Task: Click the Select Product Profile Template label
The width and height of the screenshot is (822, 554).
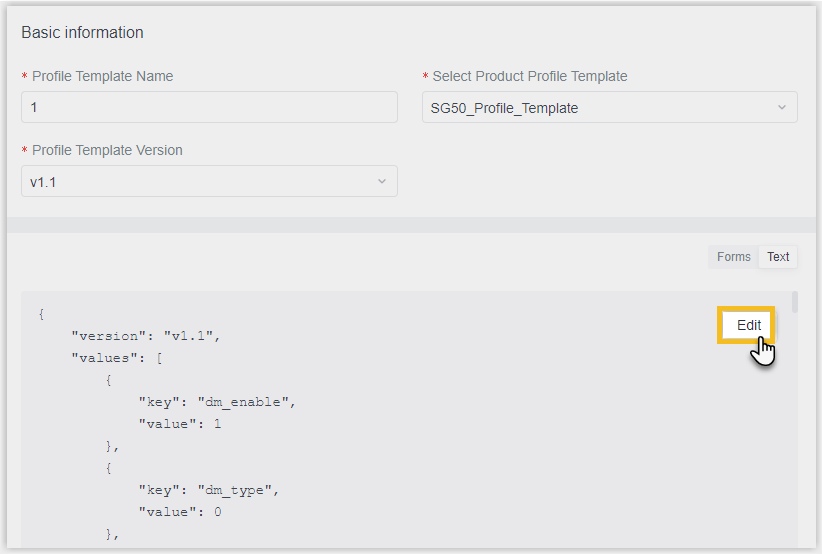Action: 529,77
